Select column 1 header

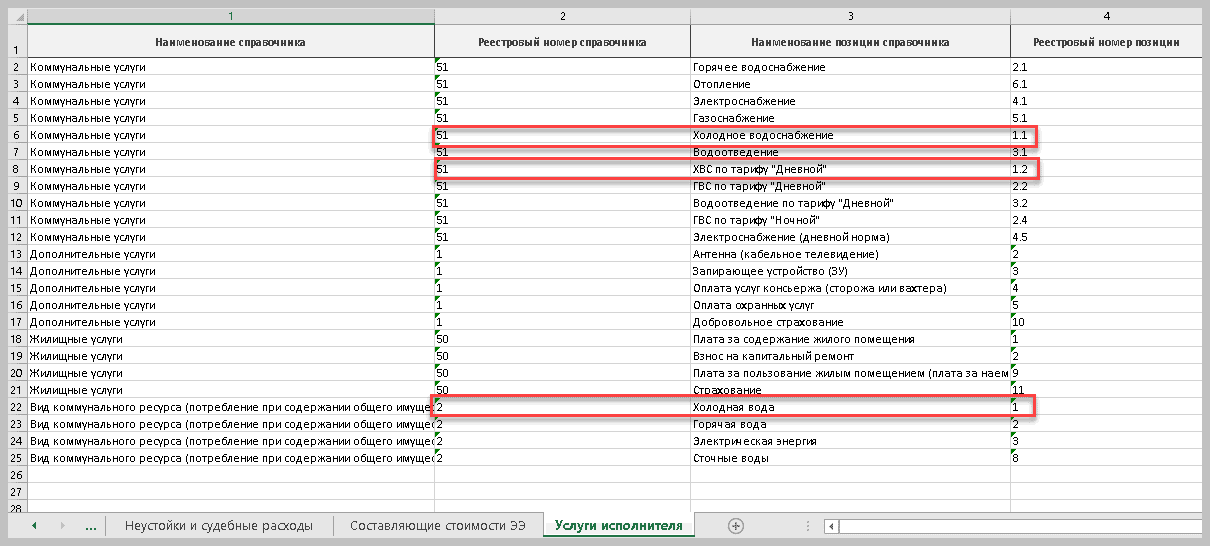[230, 17]
